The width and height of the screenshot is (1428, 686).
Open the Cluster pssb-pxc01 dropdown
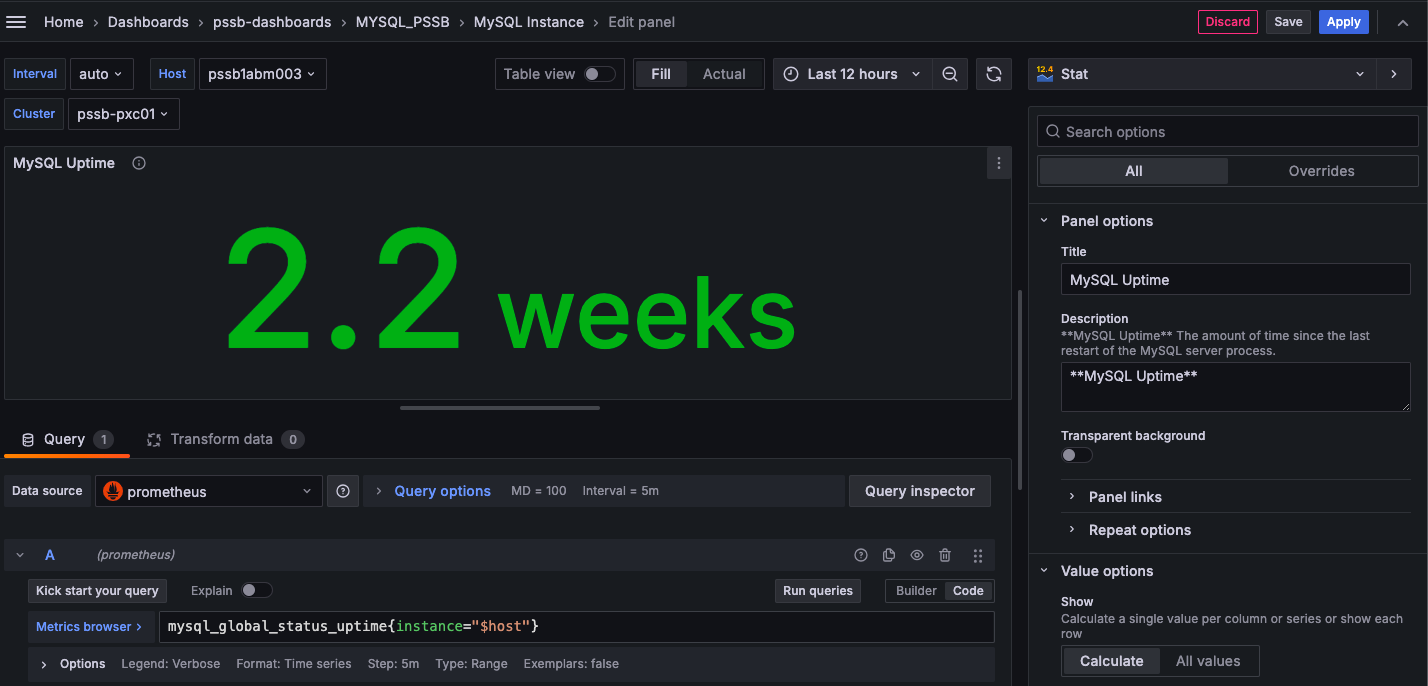[124, 114]
